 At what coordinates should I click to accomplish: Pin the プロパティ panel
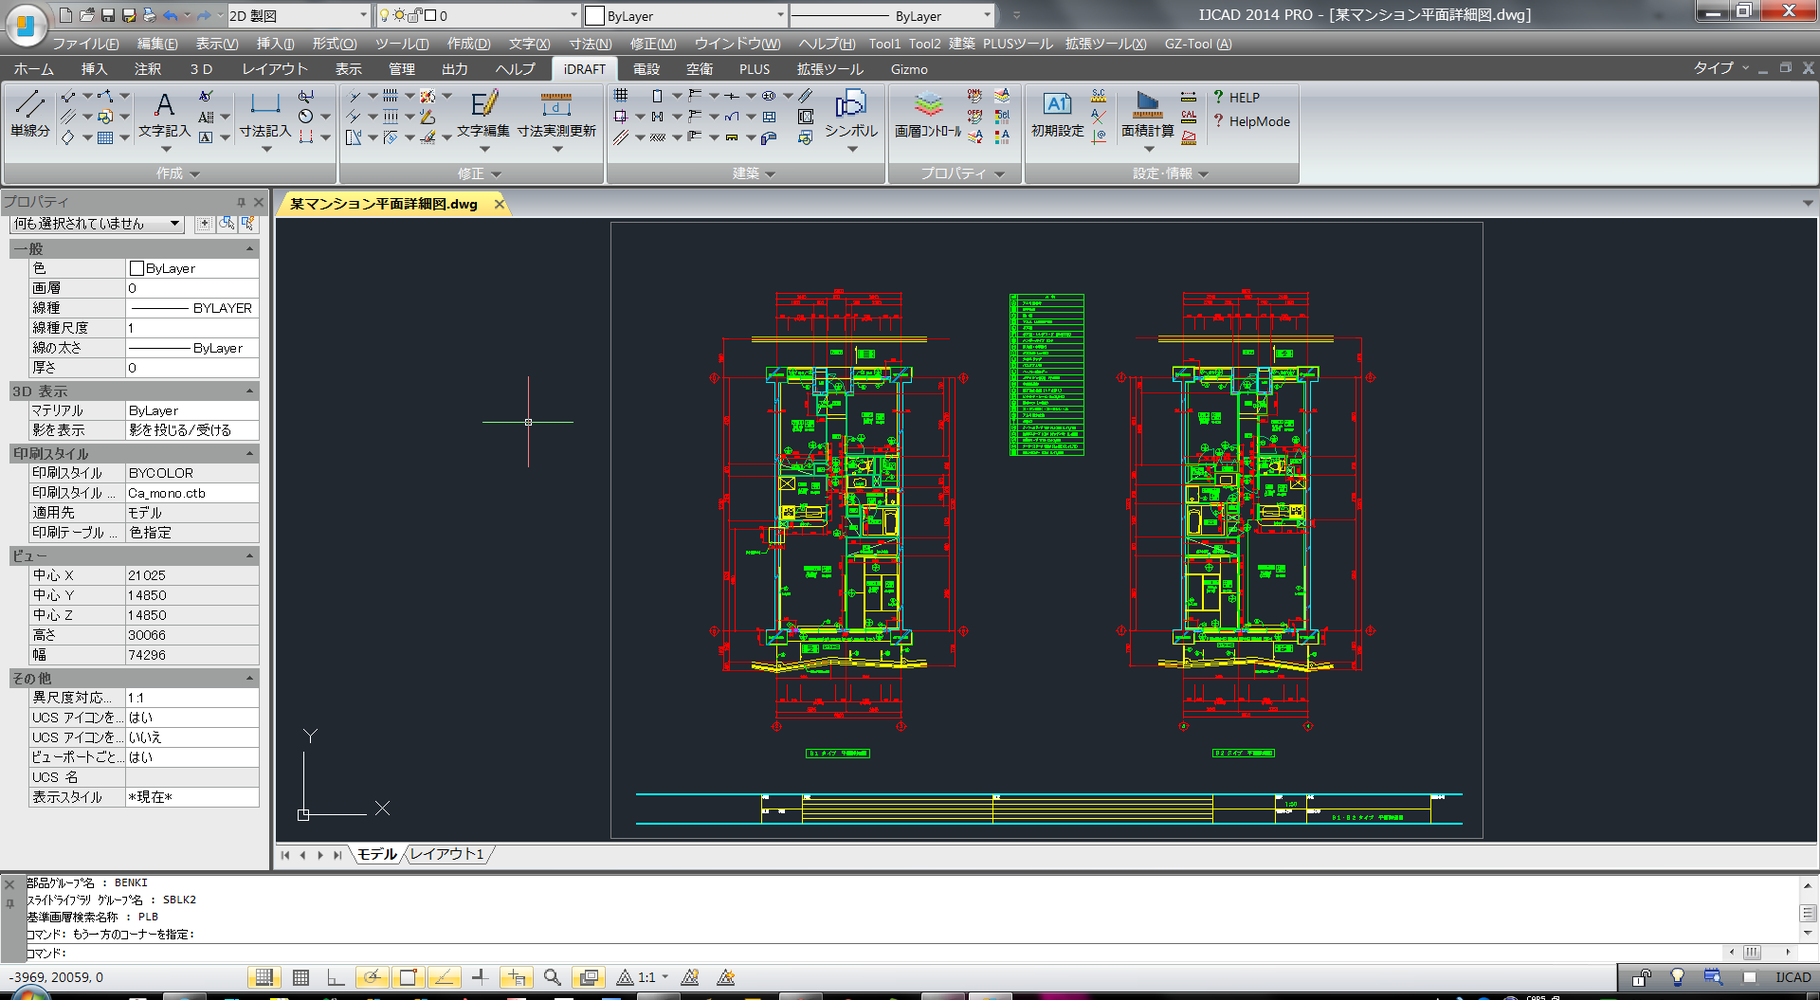pos(241,202)
